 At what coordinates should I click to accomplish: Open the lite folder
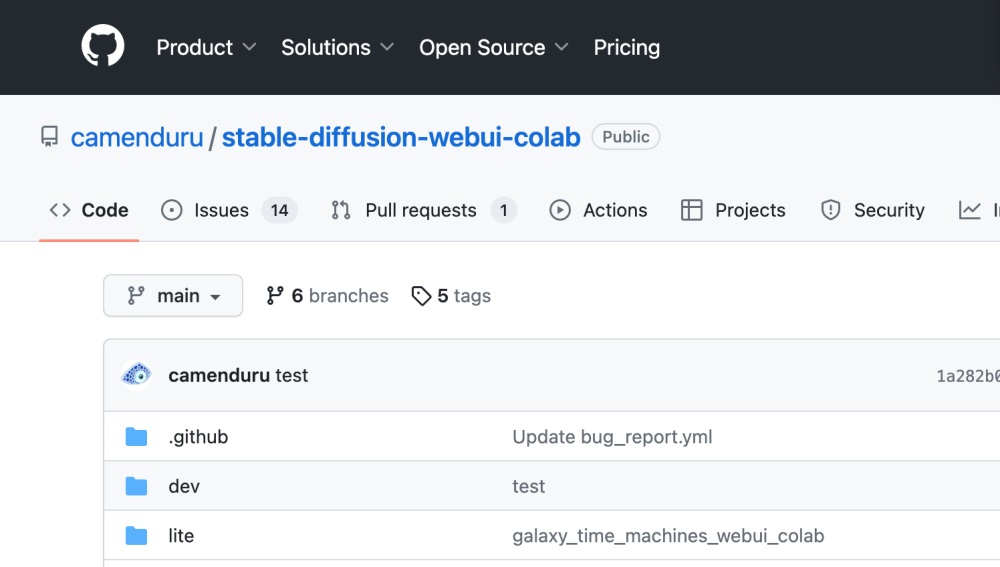pyautogui.click(x=181, y=536)
